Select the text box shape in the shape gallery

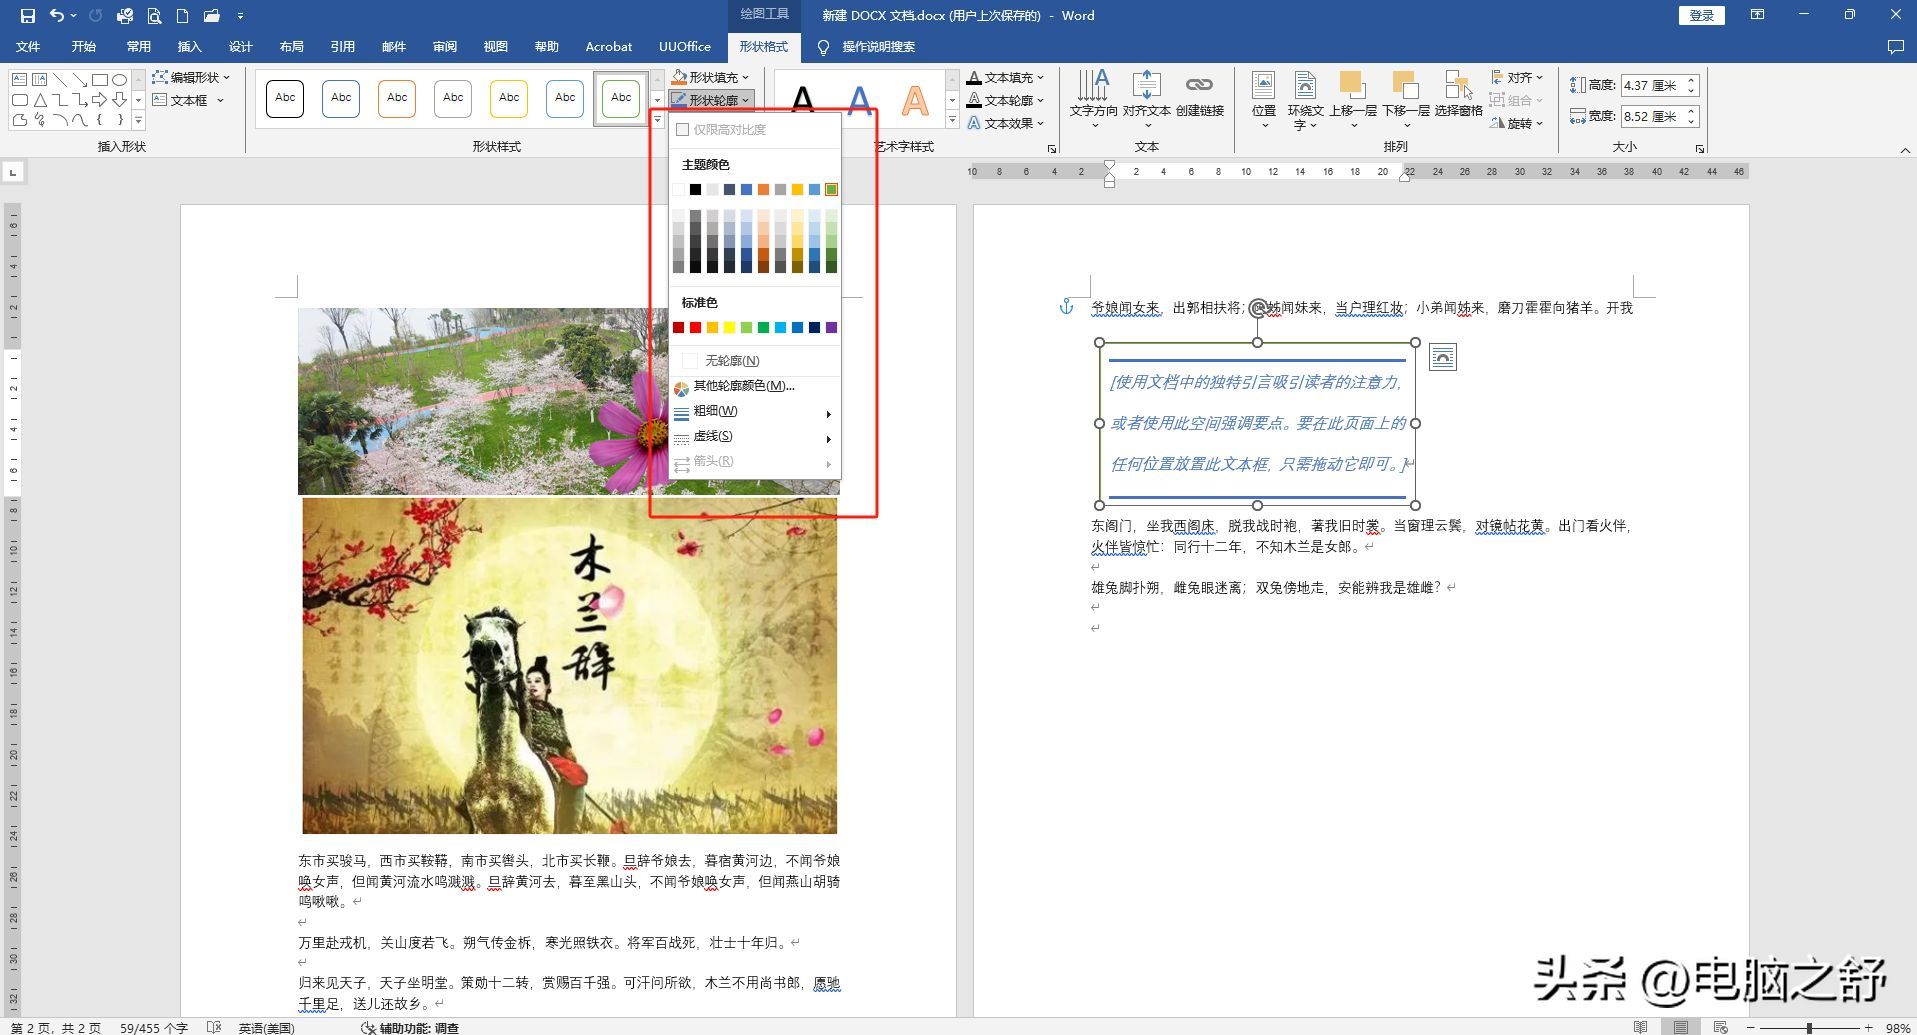(x=19, y=79)
